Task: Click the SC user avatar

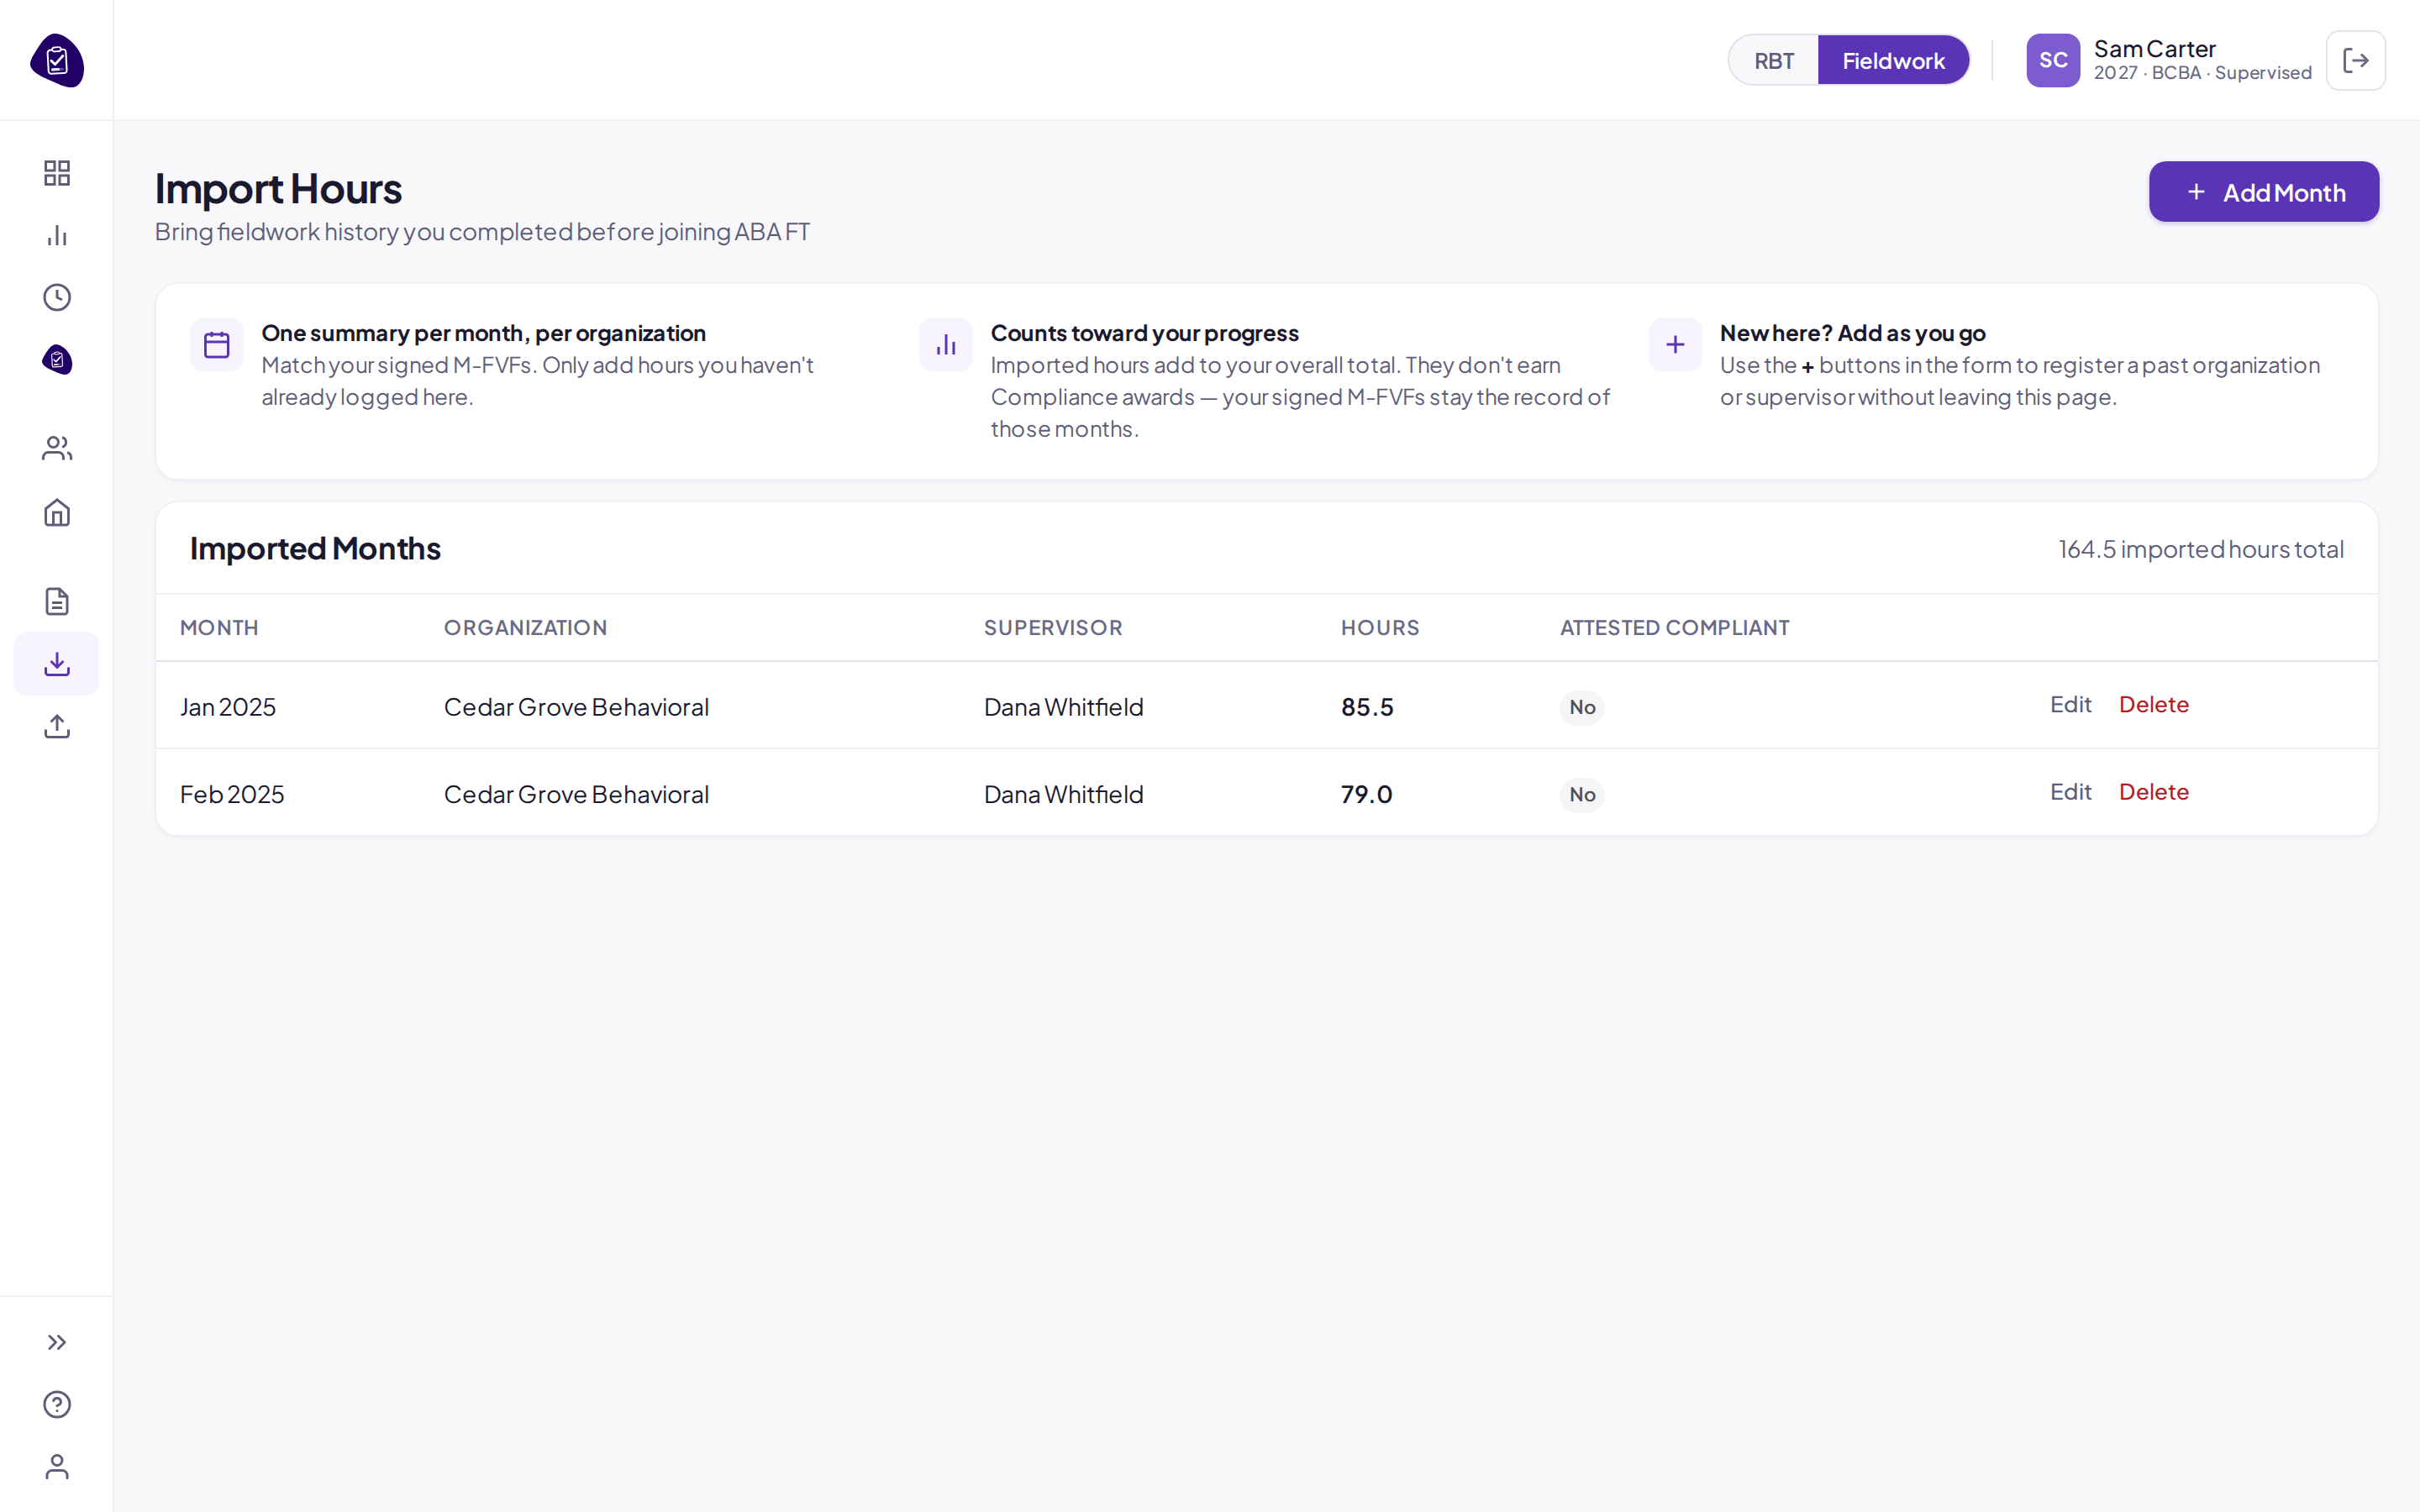Action: [x=2053, y=60]
